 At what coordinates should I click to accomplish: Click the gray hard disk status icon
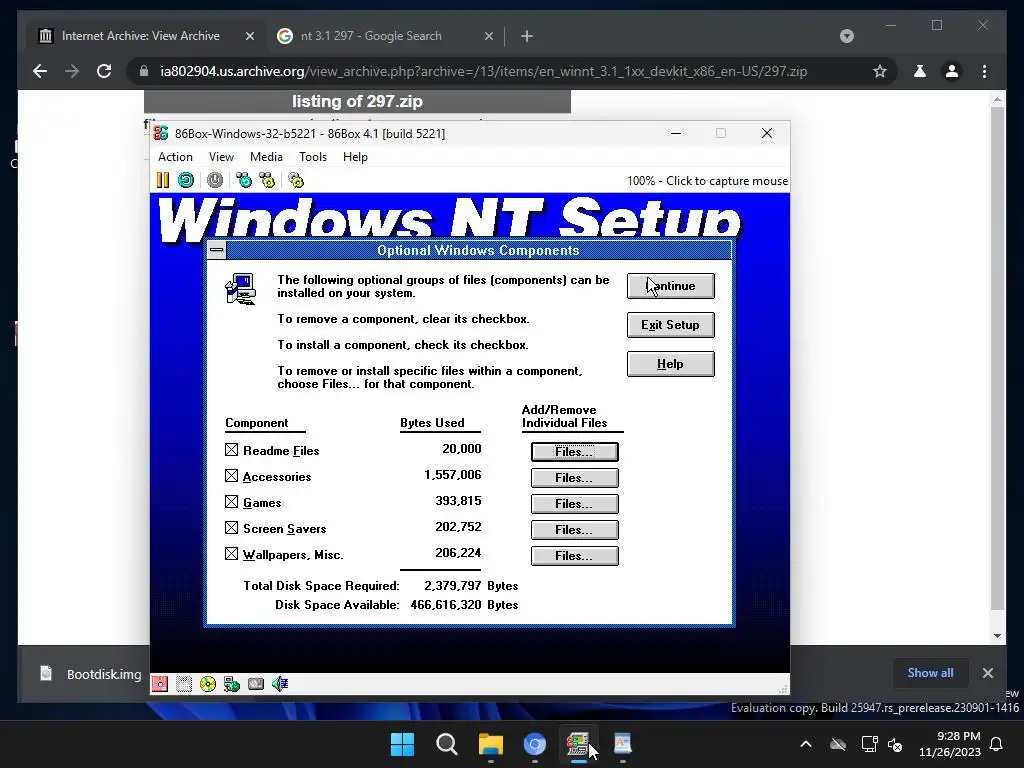tap(256, 684)
